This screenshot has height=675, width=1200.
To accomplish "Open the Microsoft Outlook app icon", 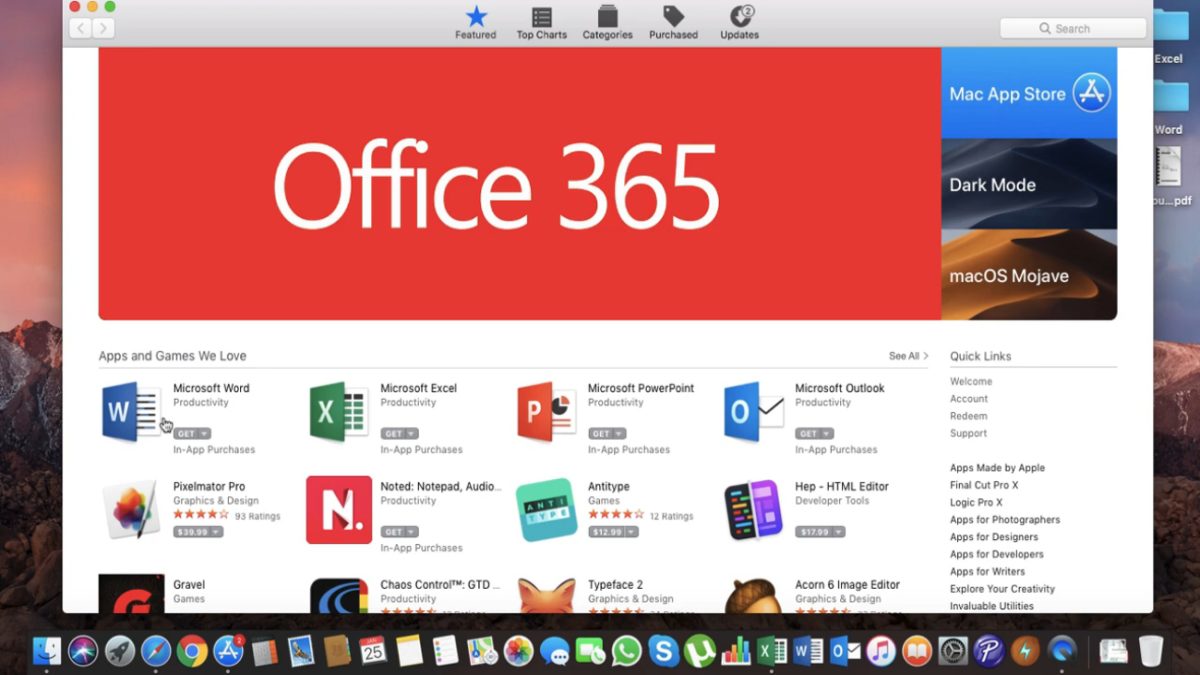I will 753,412.
